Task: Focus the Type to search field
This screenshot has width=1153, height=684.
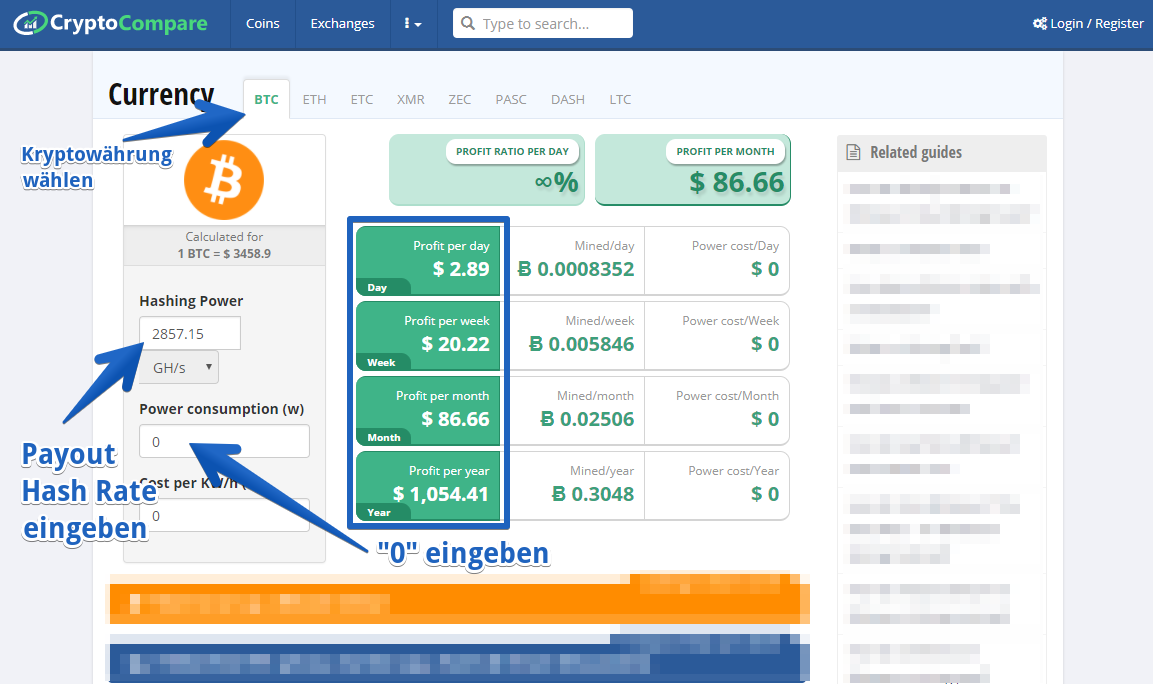Action: click(543, 24)
